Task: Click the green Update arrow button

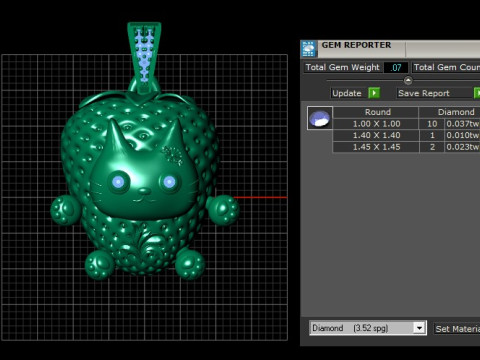Action: coord(374,93)
